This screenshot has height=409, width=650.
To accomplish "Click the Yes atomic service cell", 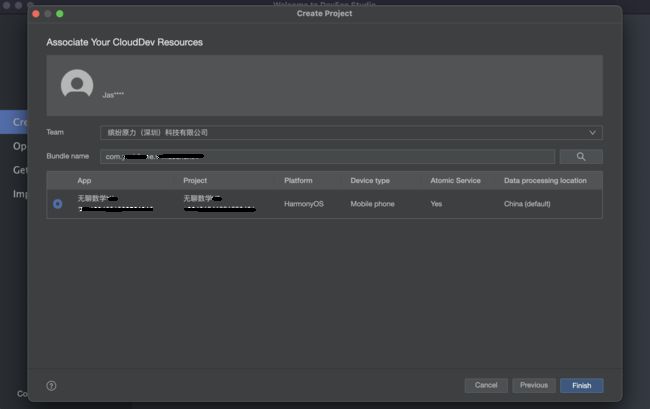I will pyautogui.click(x=436, y=204).
